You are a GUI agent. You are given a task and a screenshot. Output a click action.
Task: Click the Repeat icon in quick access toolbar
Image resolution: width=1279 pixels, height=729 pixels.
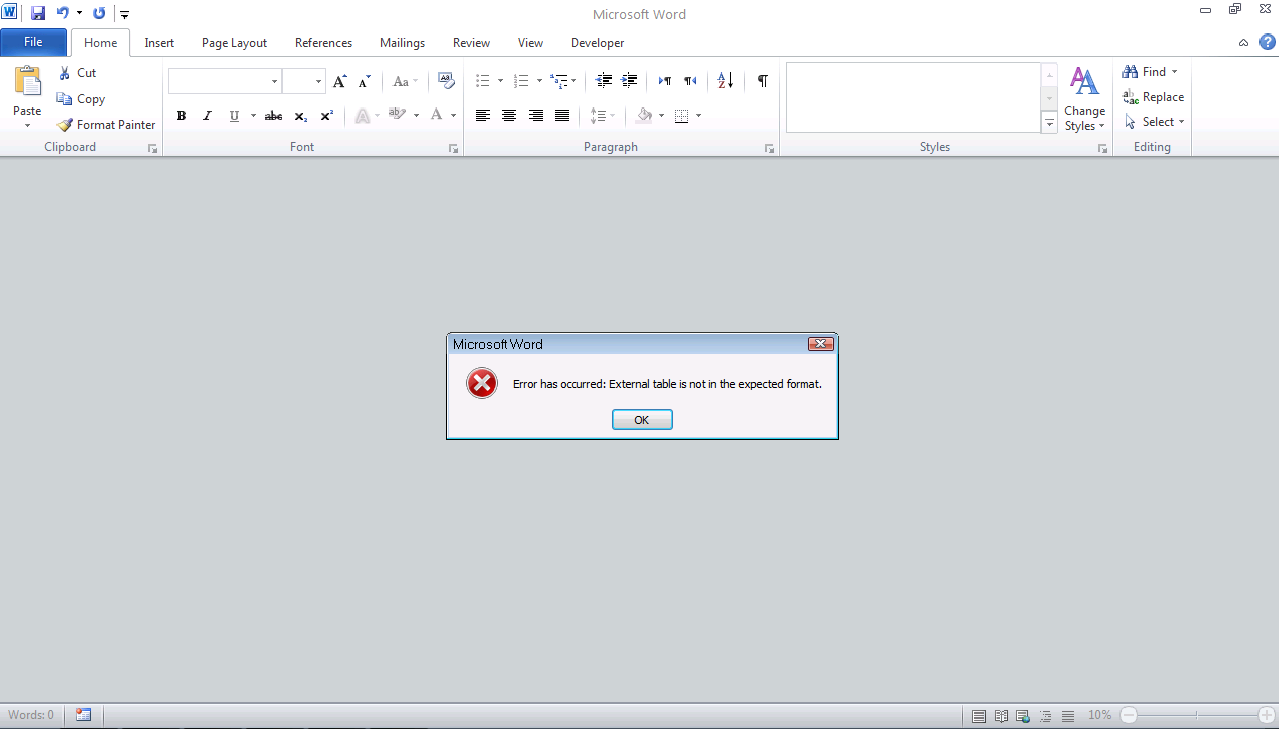(99, 14)
